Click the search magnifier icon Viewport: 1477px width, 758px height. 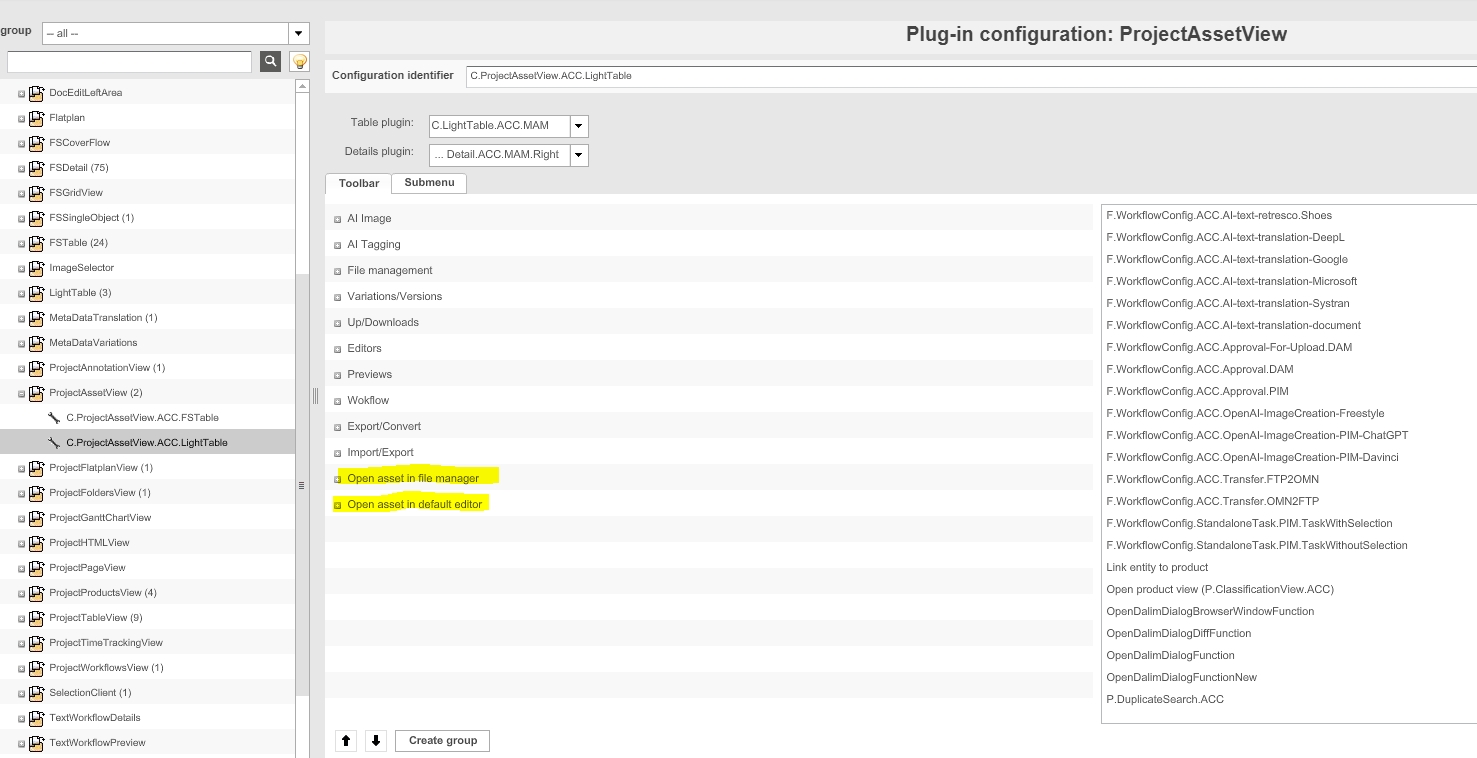tap(270, 62)
